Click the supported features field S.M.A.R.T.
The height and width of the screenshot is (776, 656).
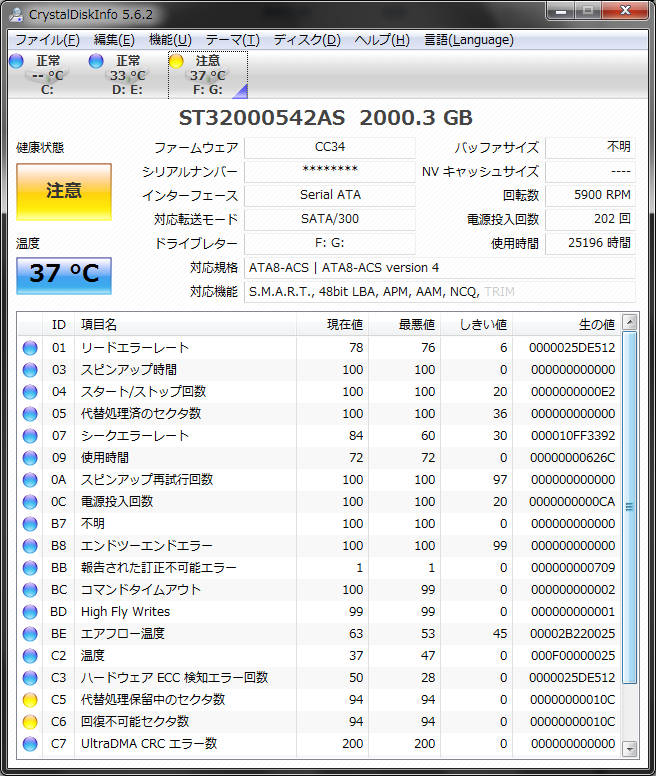(x=440, y=292)
